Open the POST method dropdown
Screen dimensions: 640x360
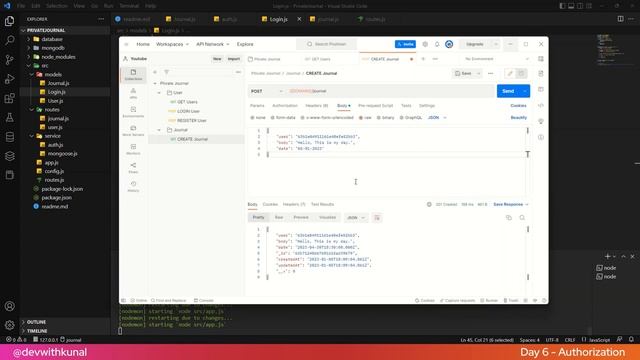click(x=267, y=91)
